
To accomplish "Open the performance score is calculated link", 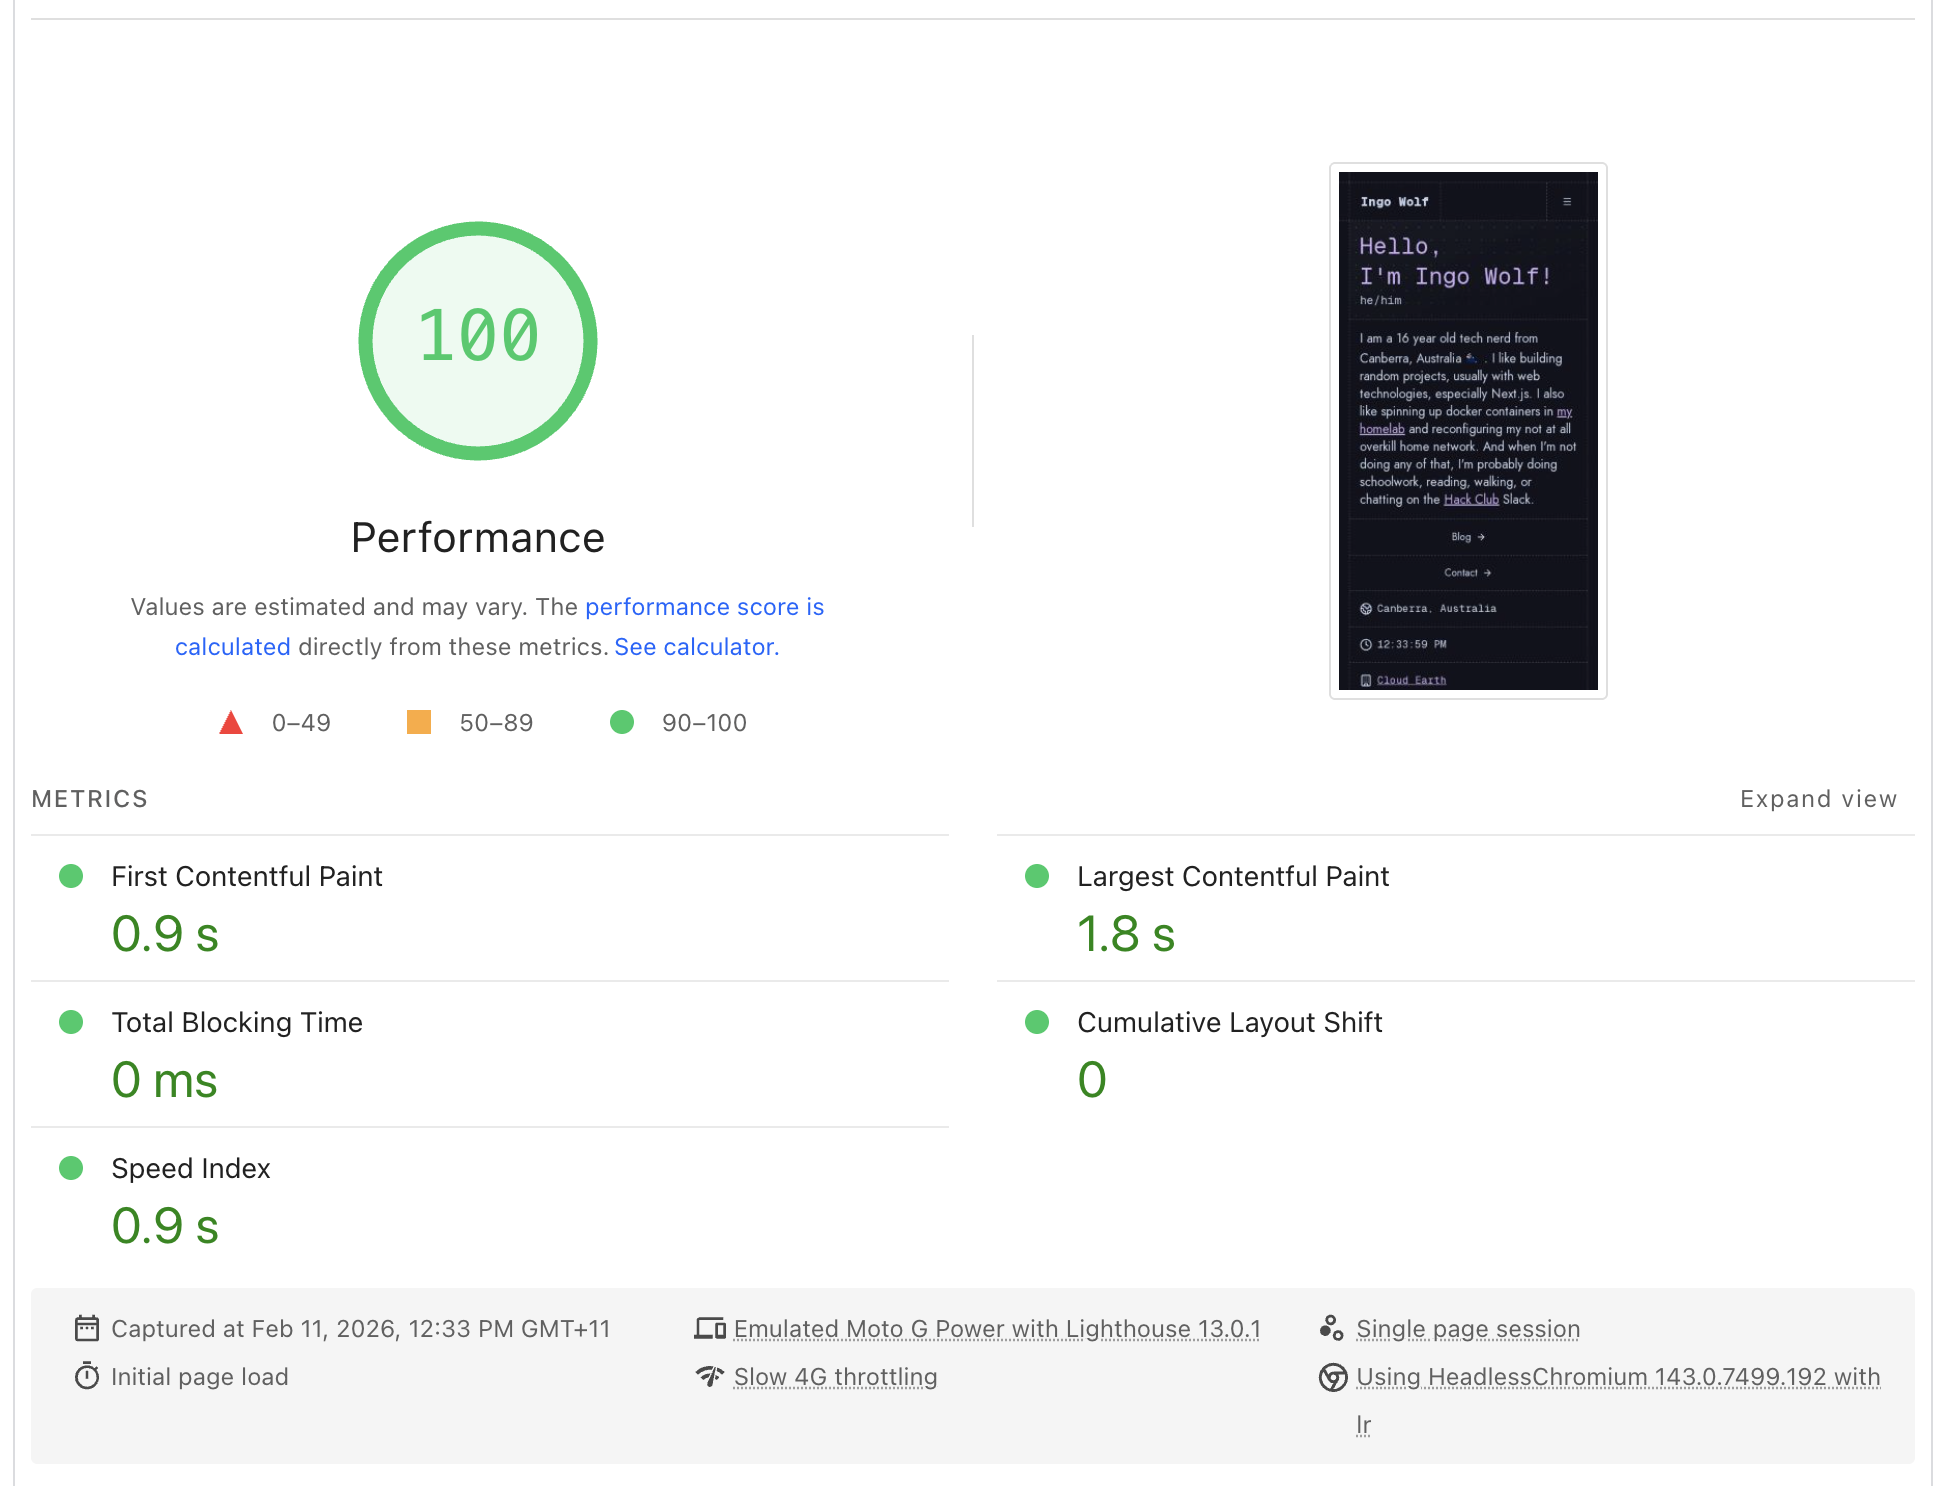I will pos(704,607).
